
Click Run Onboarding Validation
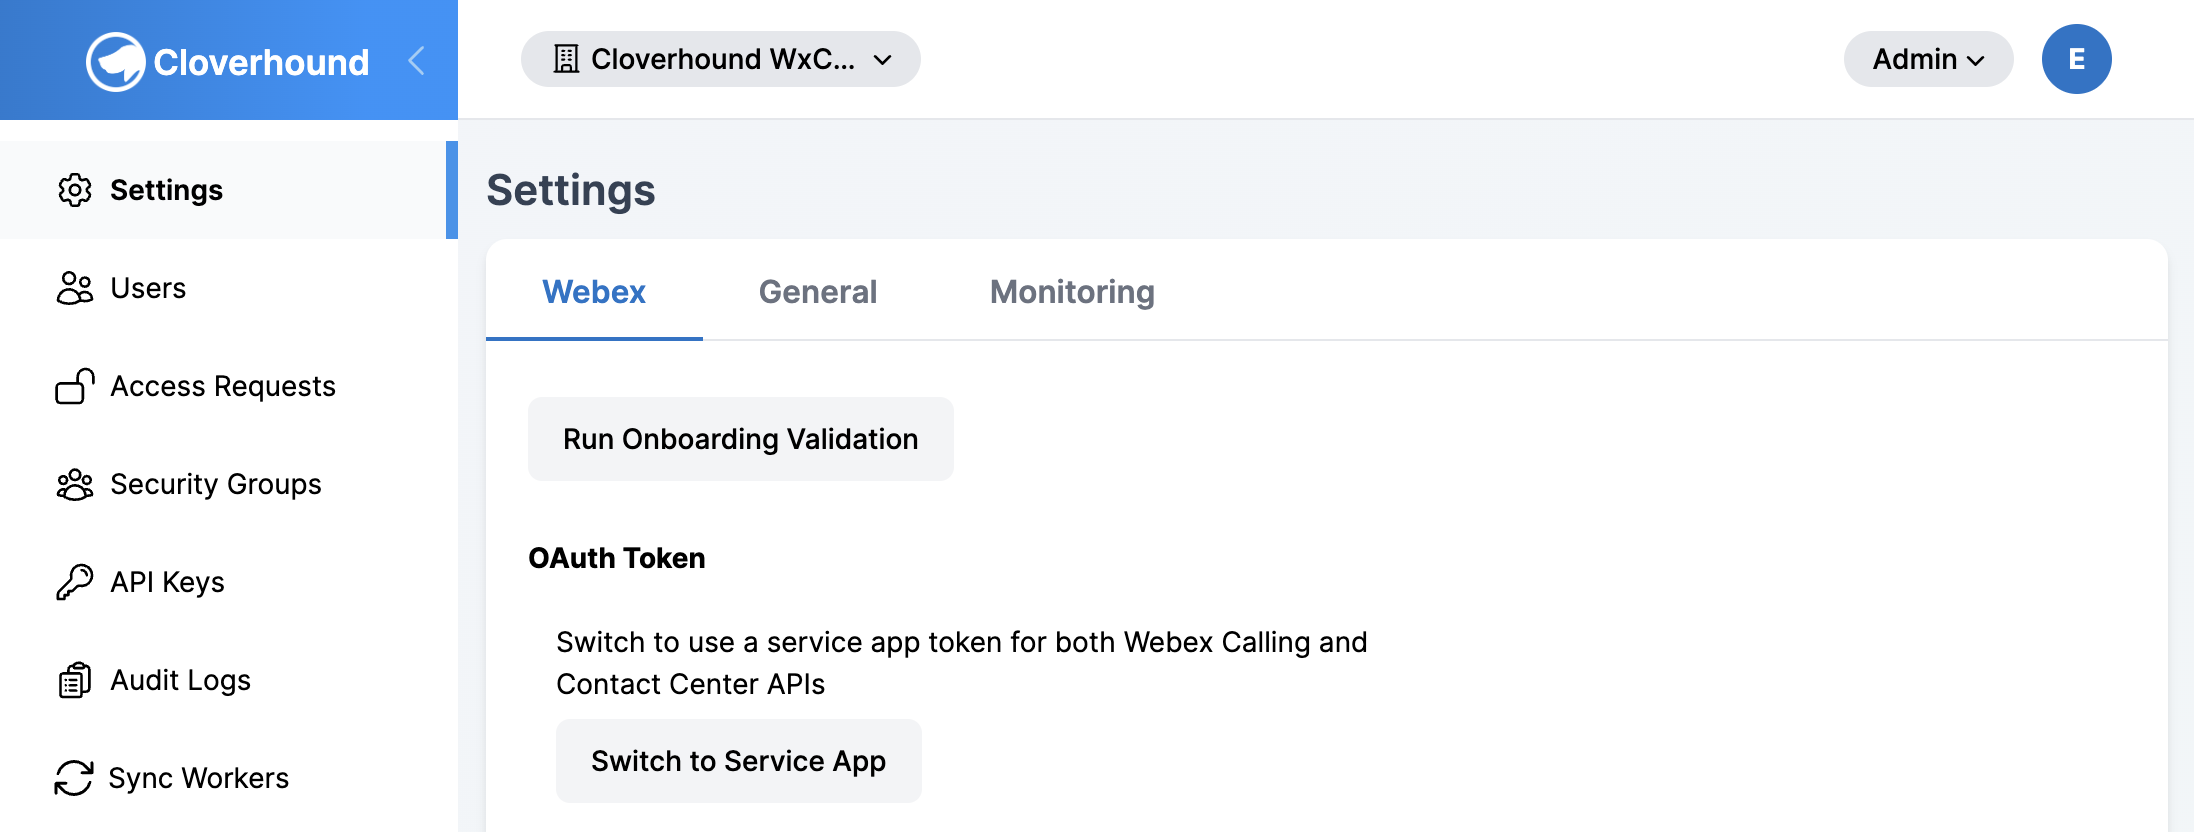tap(739, 438)
